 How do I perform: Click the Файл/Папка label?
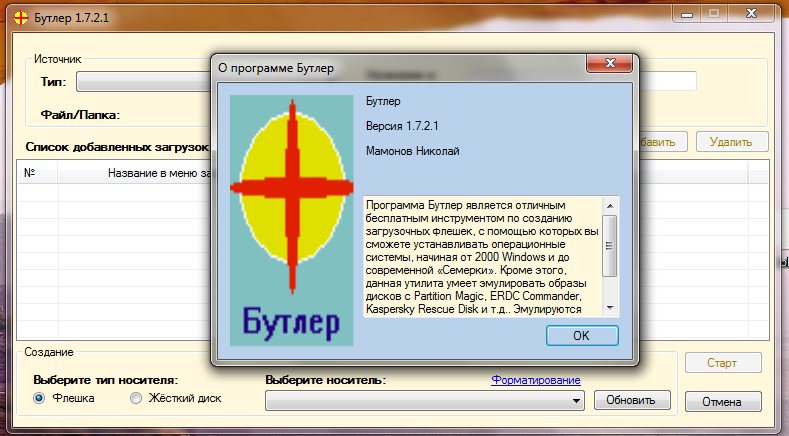[x=80, y=115]
